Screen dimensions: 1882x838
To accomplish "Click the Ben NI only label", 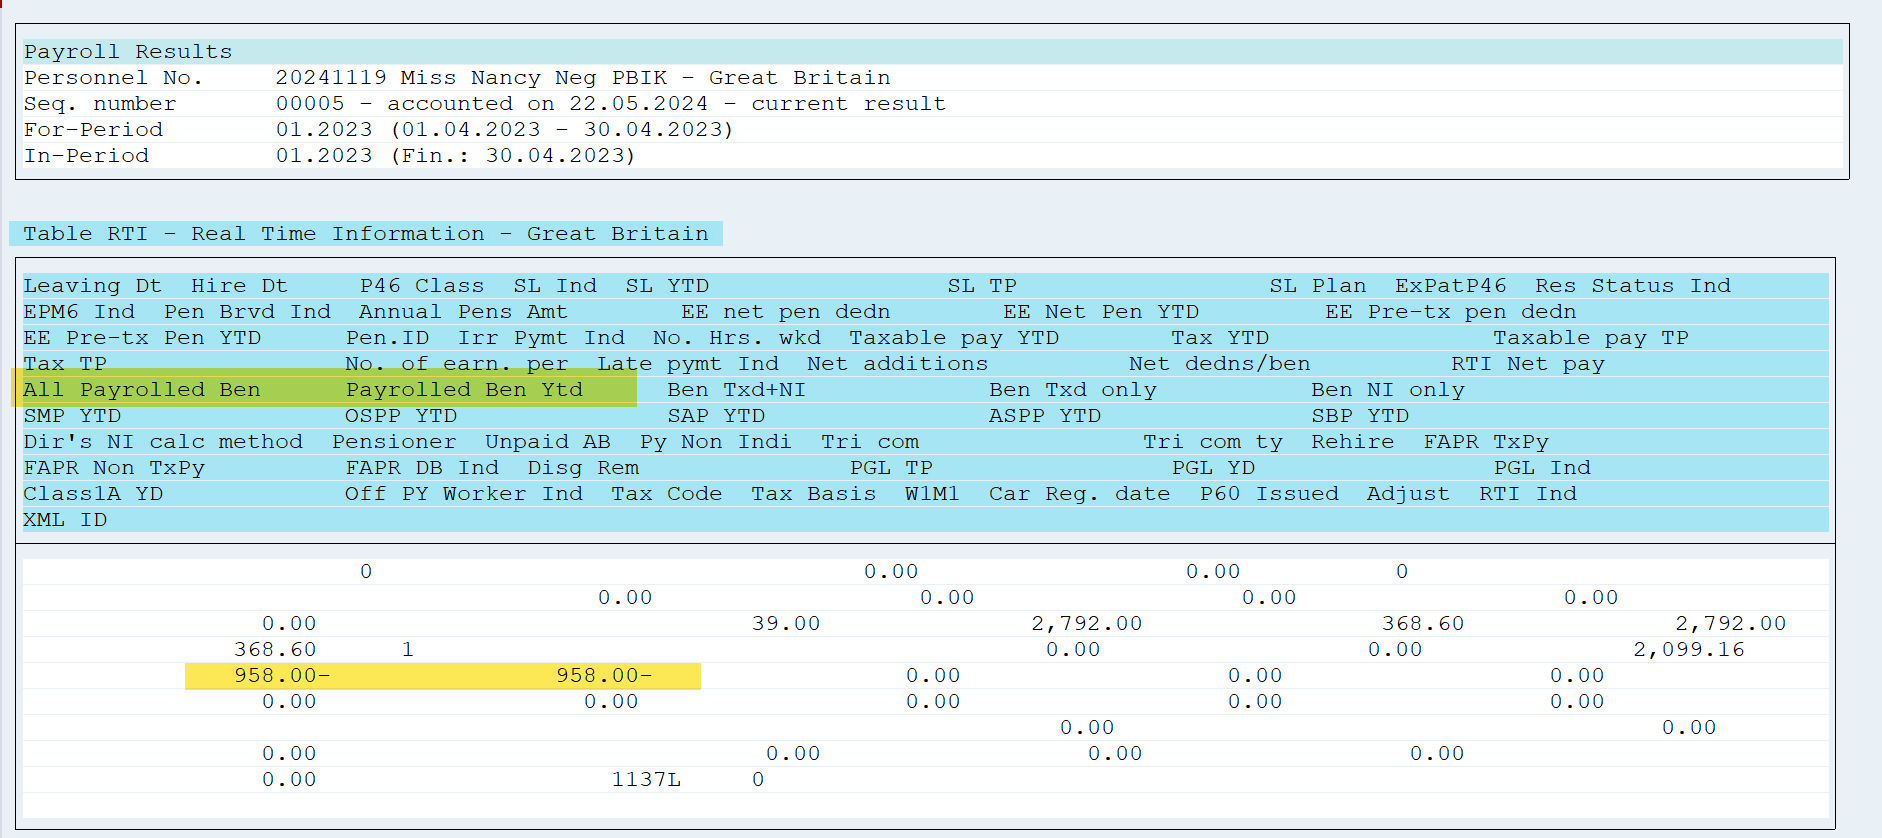I will point(1388,390).
